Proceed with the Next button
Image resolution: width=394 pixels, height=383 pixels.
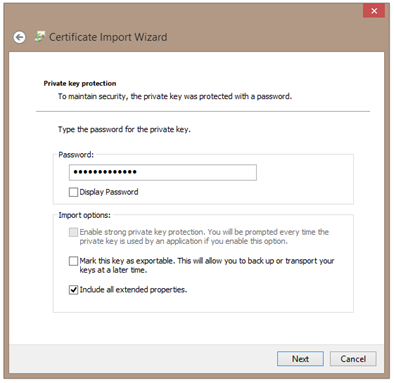pos(300,359)
